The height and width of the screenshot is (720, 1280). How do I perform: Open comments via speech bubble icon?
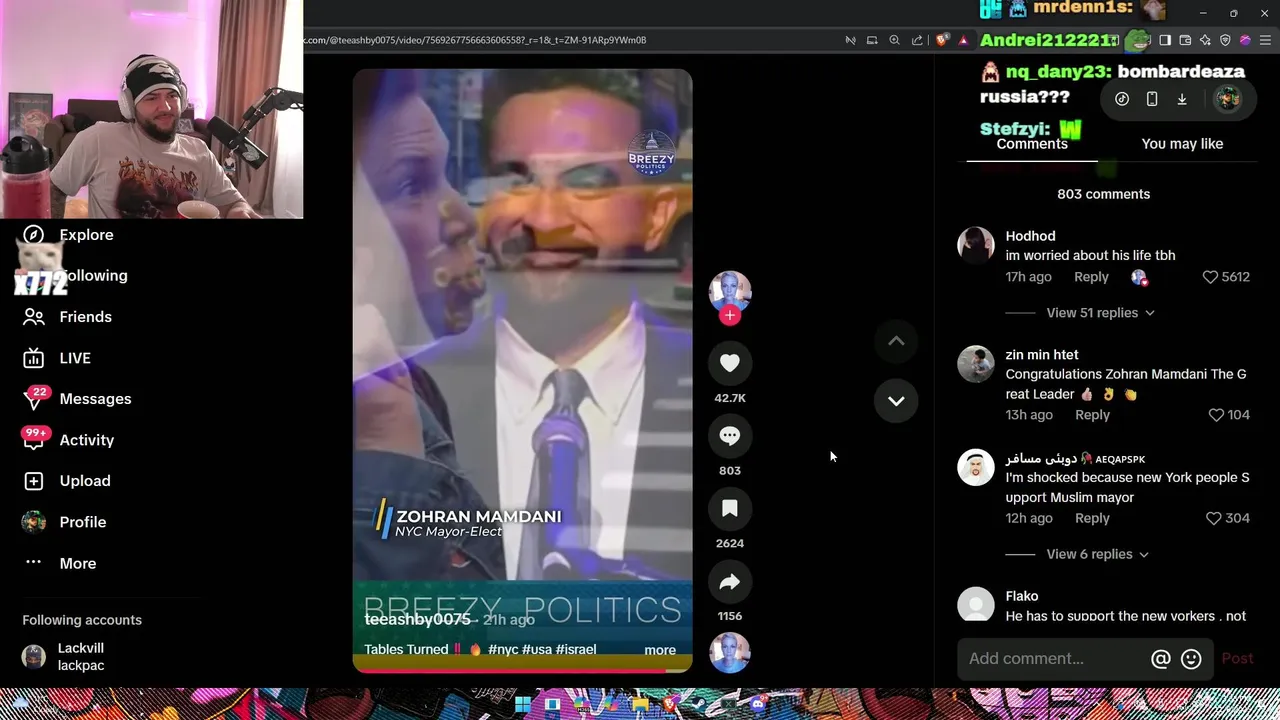click(730, 435)
